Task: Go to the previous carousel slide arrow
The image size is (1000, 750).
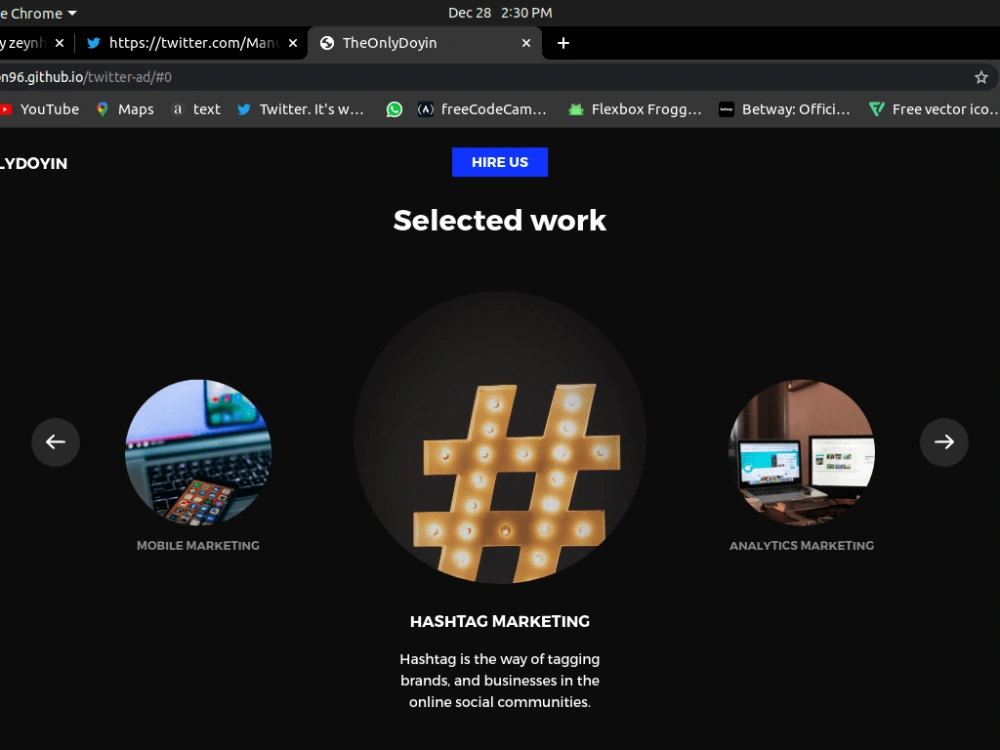Action: (x=55, y=442)
